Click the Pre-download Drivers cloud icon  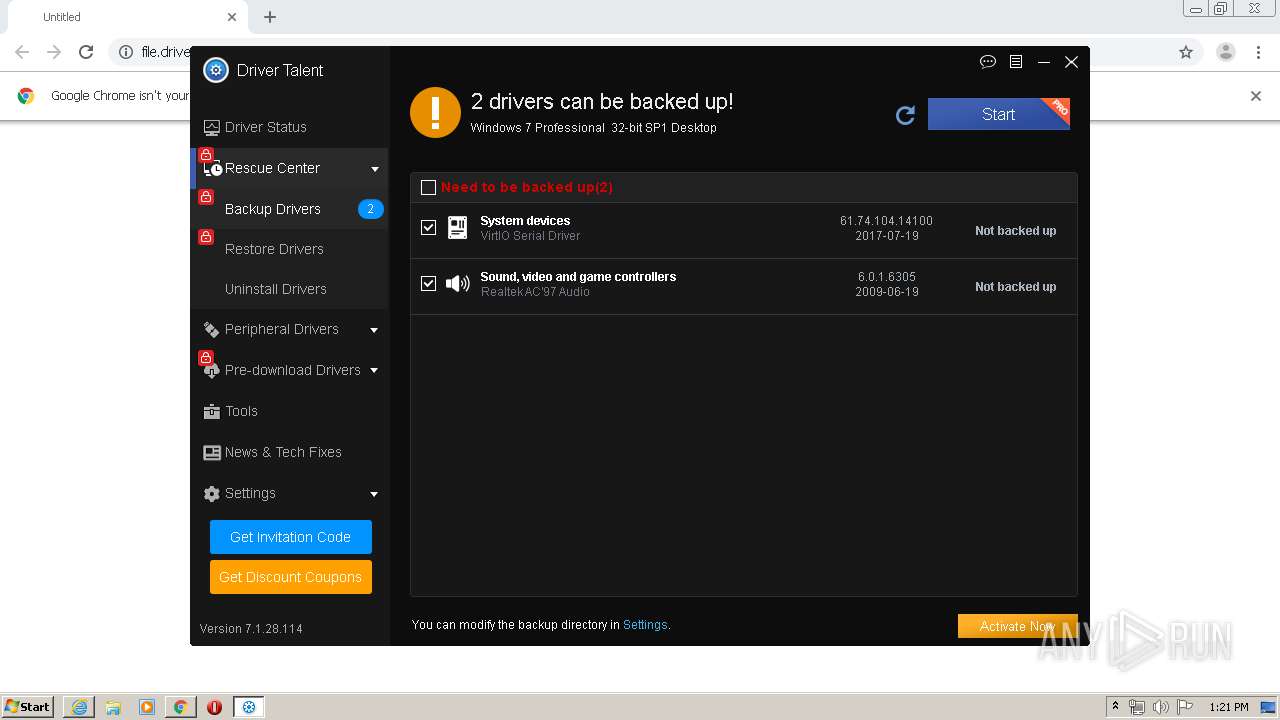pyautogui.click(x=211, y=371)
